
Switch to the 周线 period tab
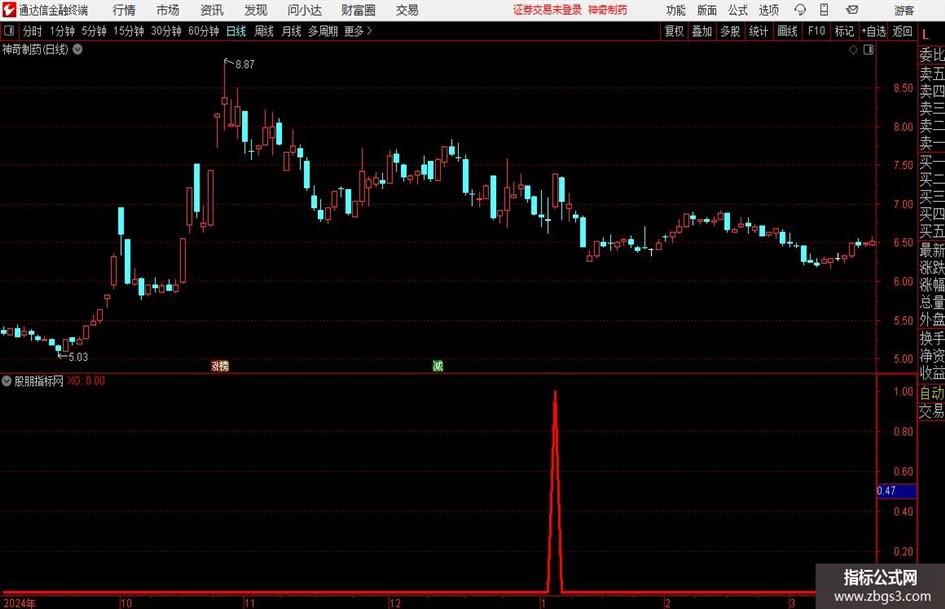(x=264, y=31)
